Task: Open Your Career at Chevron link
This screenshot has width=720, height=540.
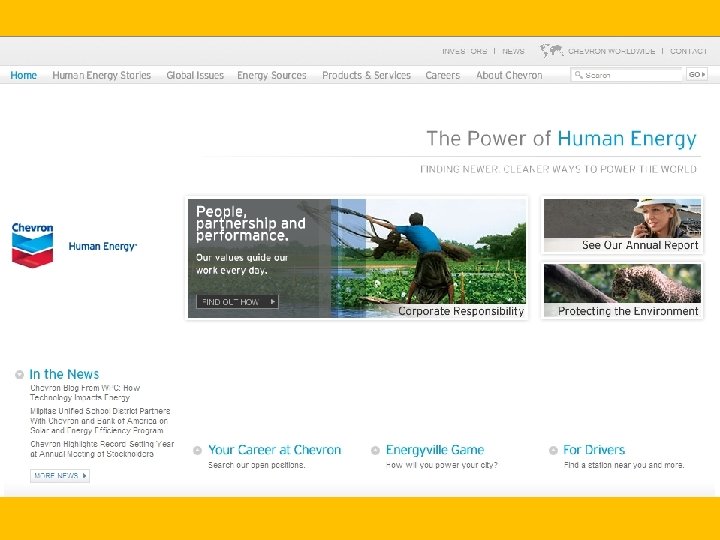Action: [275, 450]
